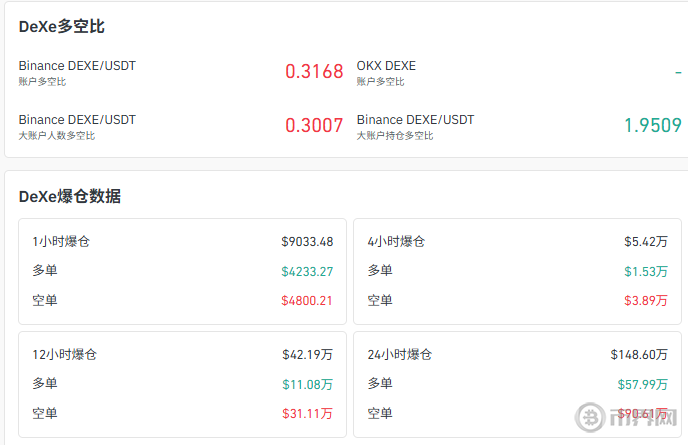Click the $3.89万 short liquidation value
This screenshot has width=688, height=445.
[x=646, y=301]
